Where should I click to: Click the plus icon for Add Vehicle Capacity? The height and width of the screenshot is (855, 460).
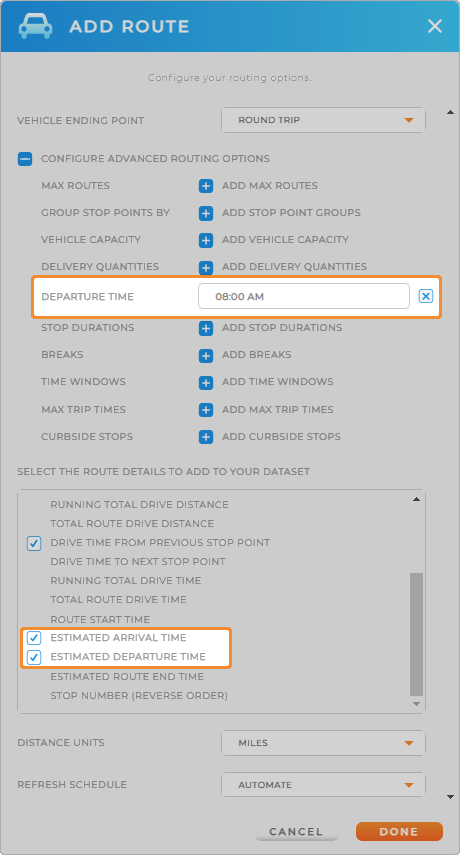205,240
